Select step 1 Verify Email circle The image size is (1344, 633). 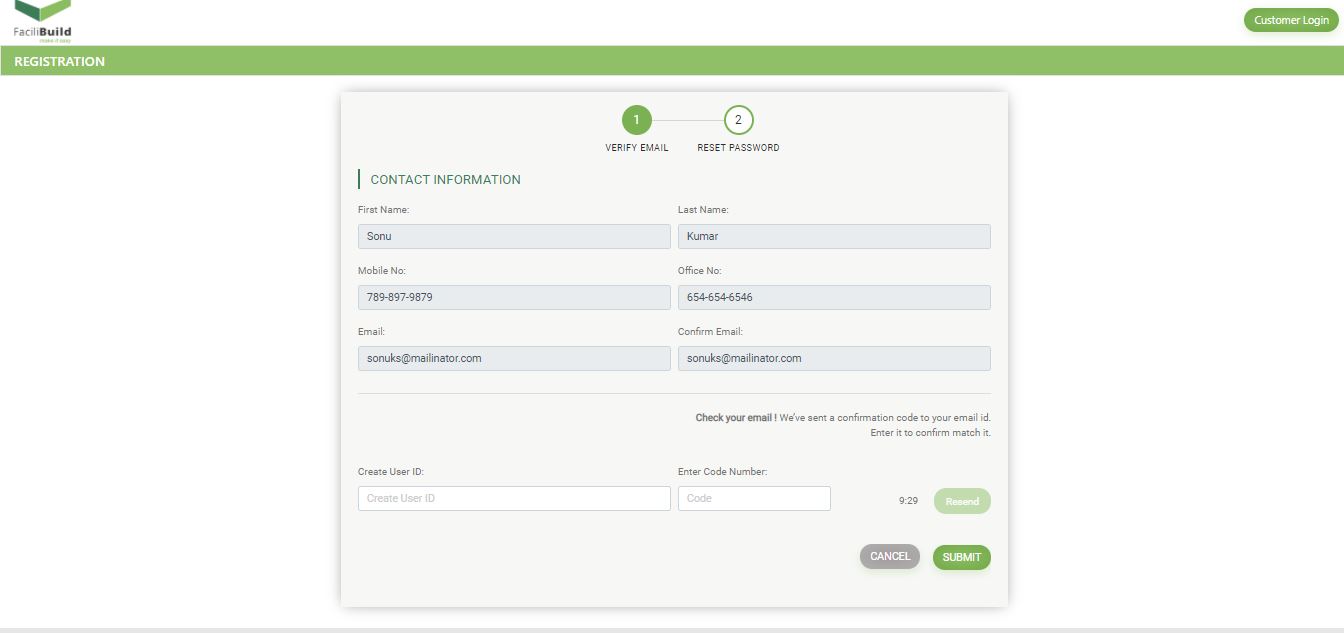[x=636, y=120]
